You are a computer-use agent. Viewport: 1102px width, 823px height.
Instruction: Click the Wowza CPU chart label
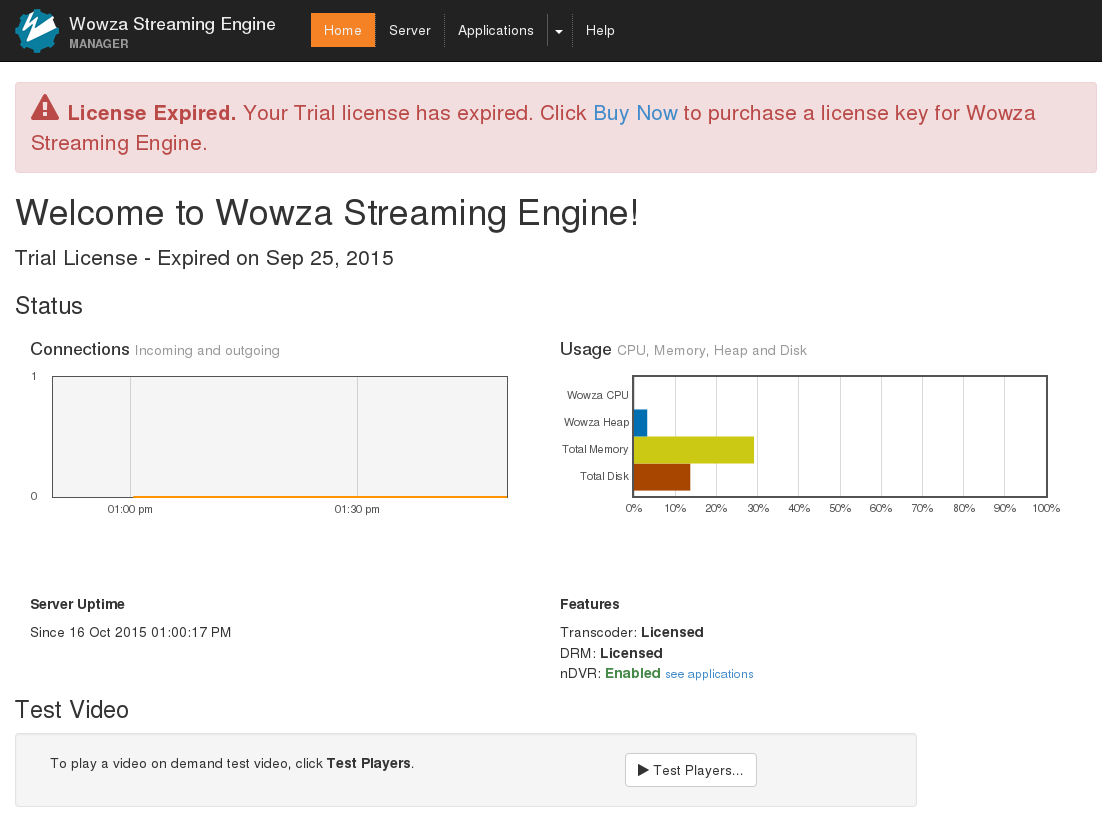pyautogui.click(x=597, y=395)
